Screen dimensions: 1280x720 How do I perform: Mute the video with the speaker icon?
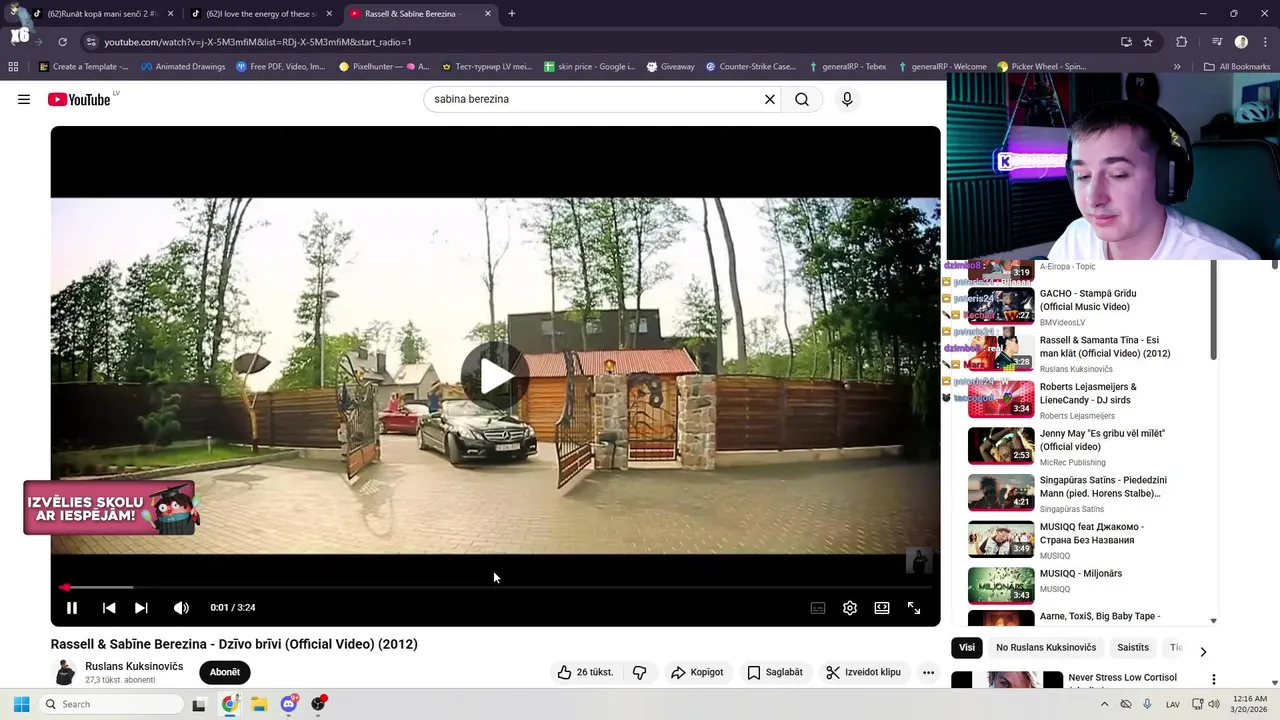coord(181,607)
